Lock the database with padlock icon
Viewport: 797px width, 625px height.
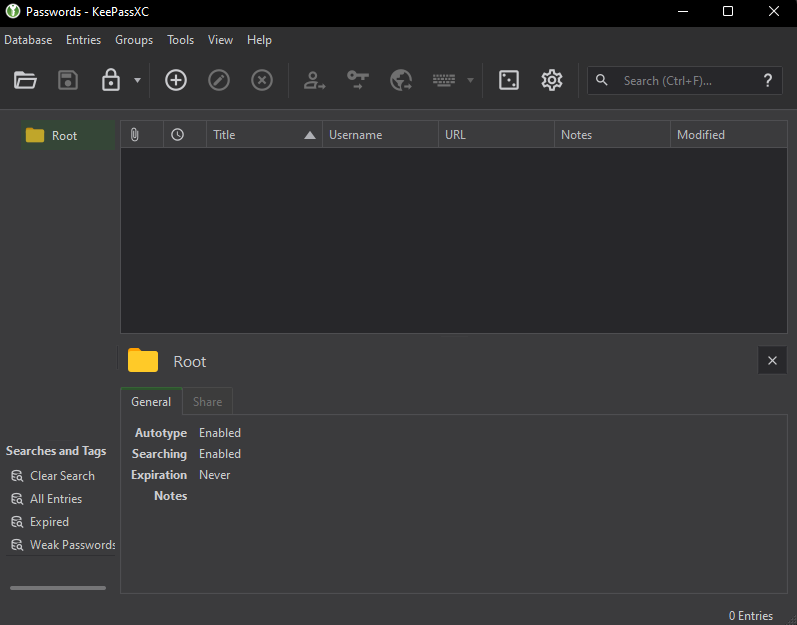click(x=110, y=80)
